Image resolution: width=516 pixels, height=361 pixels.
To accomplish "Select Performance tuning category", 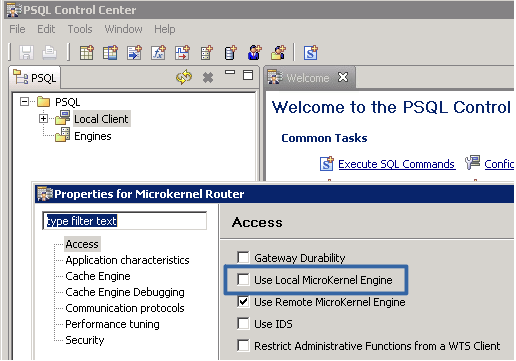I will [112, 324].
